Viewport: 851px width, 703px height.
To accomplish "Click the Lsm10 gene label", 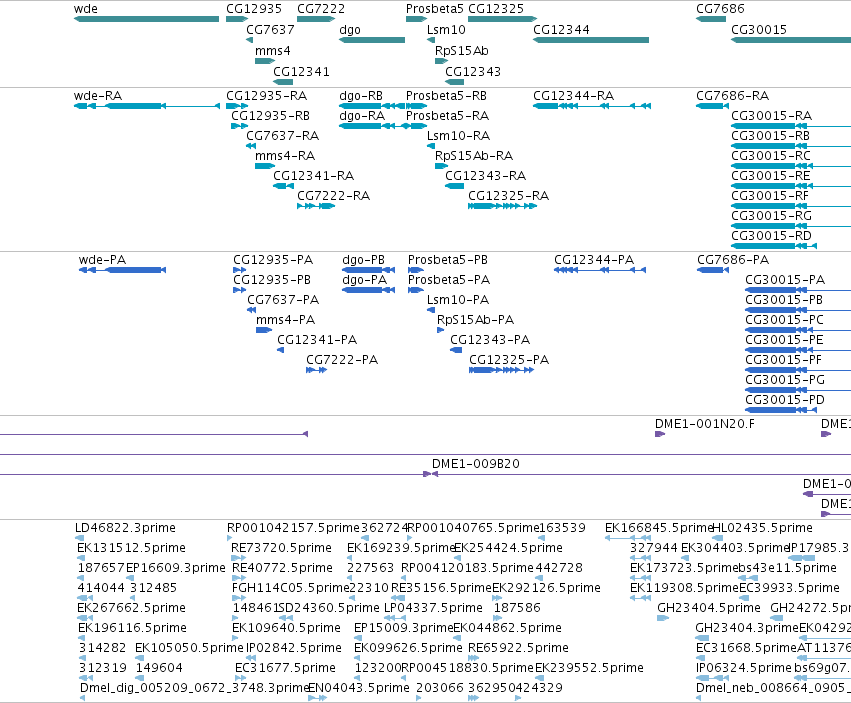I will coord(446,30).
